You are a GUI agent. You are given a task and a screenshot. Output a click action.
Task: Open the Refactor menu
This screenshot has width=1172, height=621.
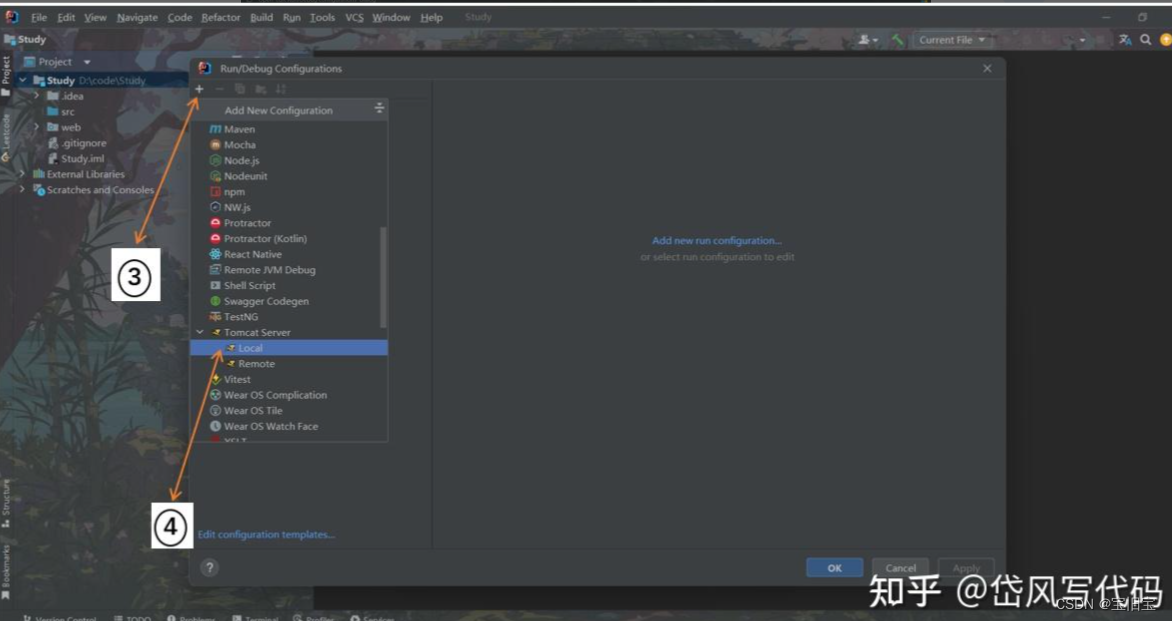tap(220, 17)
